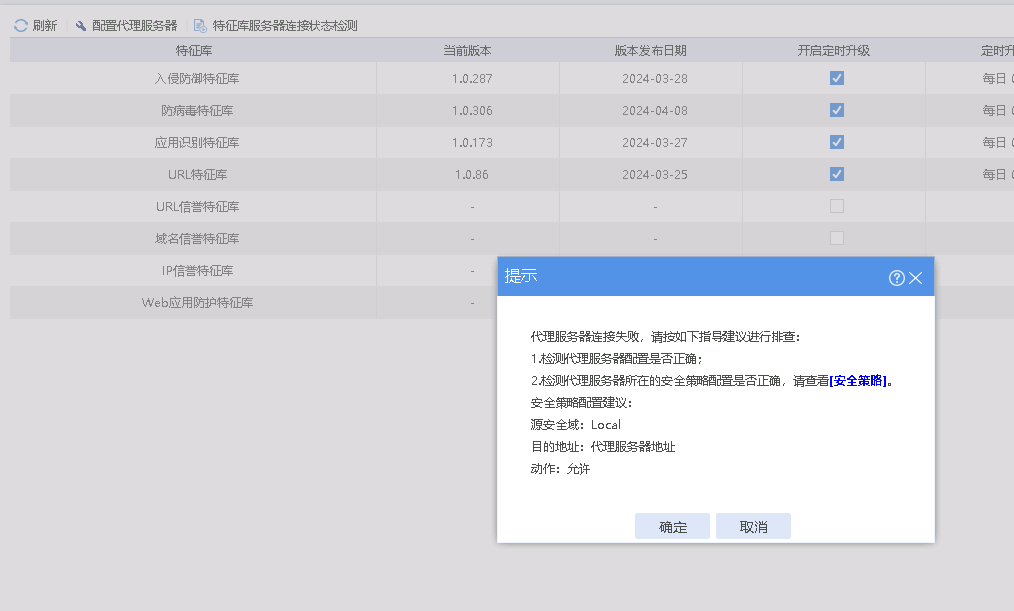1014x611 pixels.
Task: Click version cell 1.0.86
Action: pyautogui.click(x=472, y=175)
